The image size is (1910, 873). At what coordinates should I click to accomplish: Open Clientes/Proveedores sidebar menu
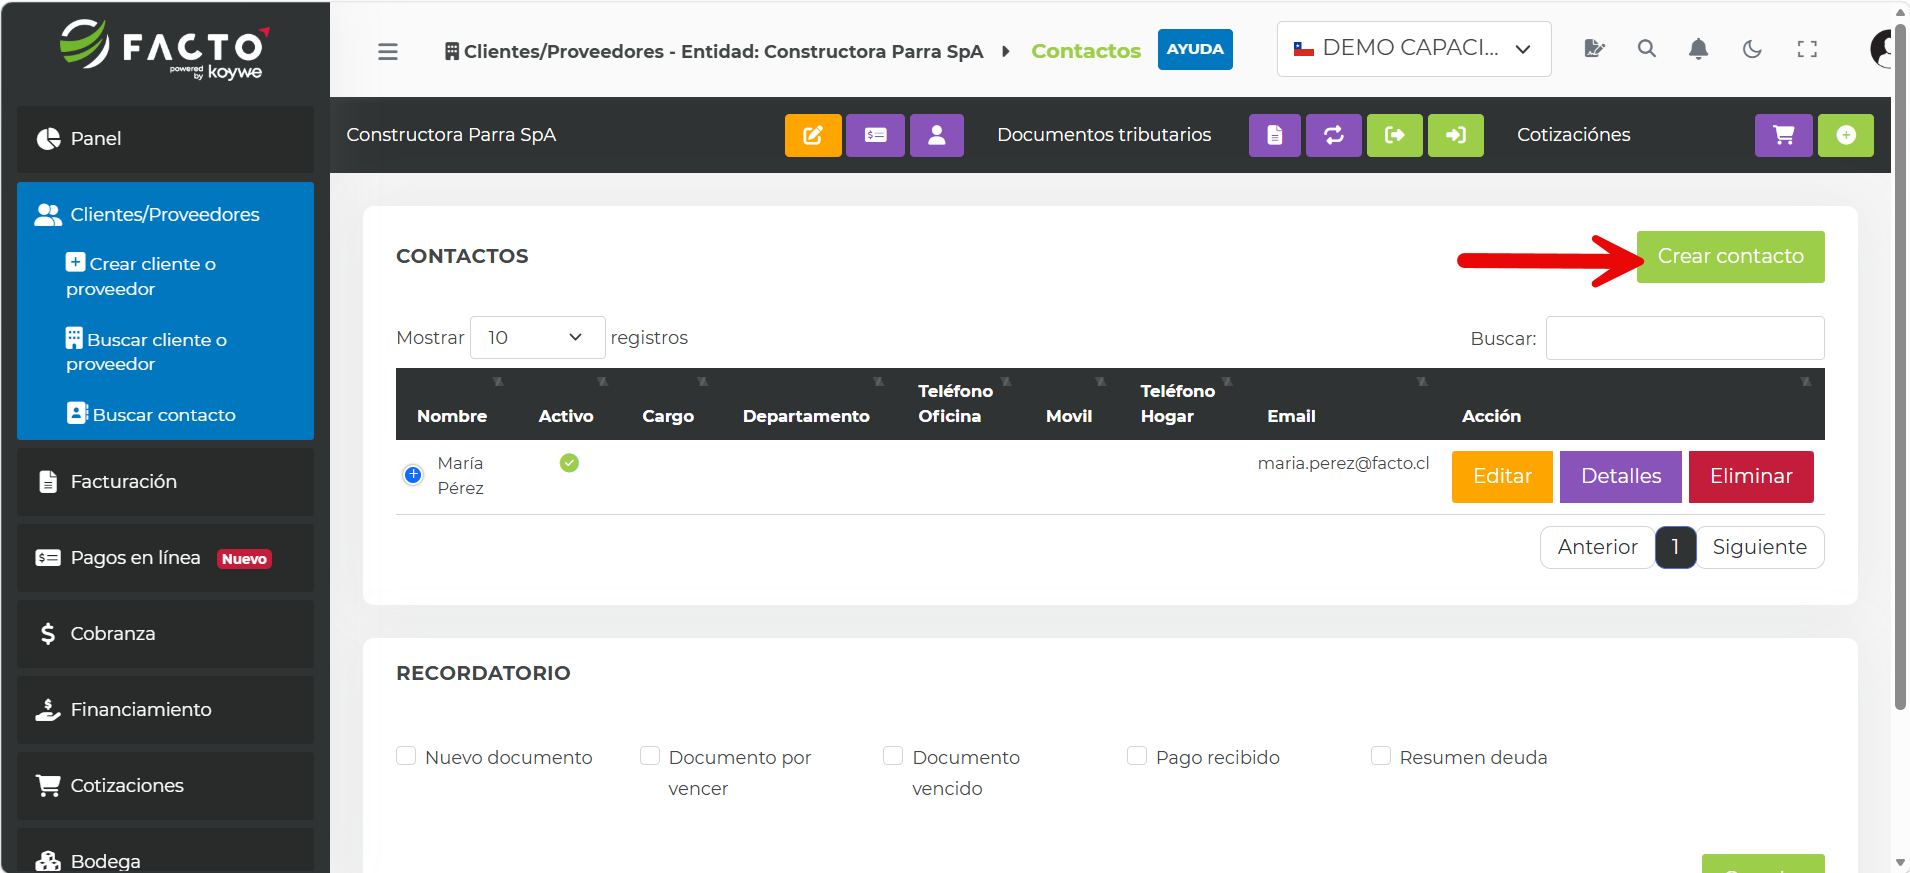pyautogui.click(x=165, y=215)
